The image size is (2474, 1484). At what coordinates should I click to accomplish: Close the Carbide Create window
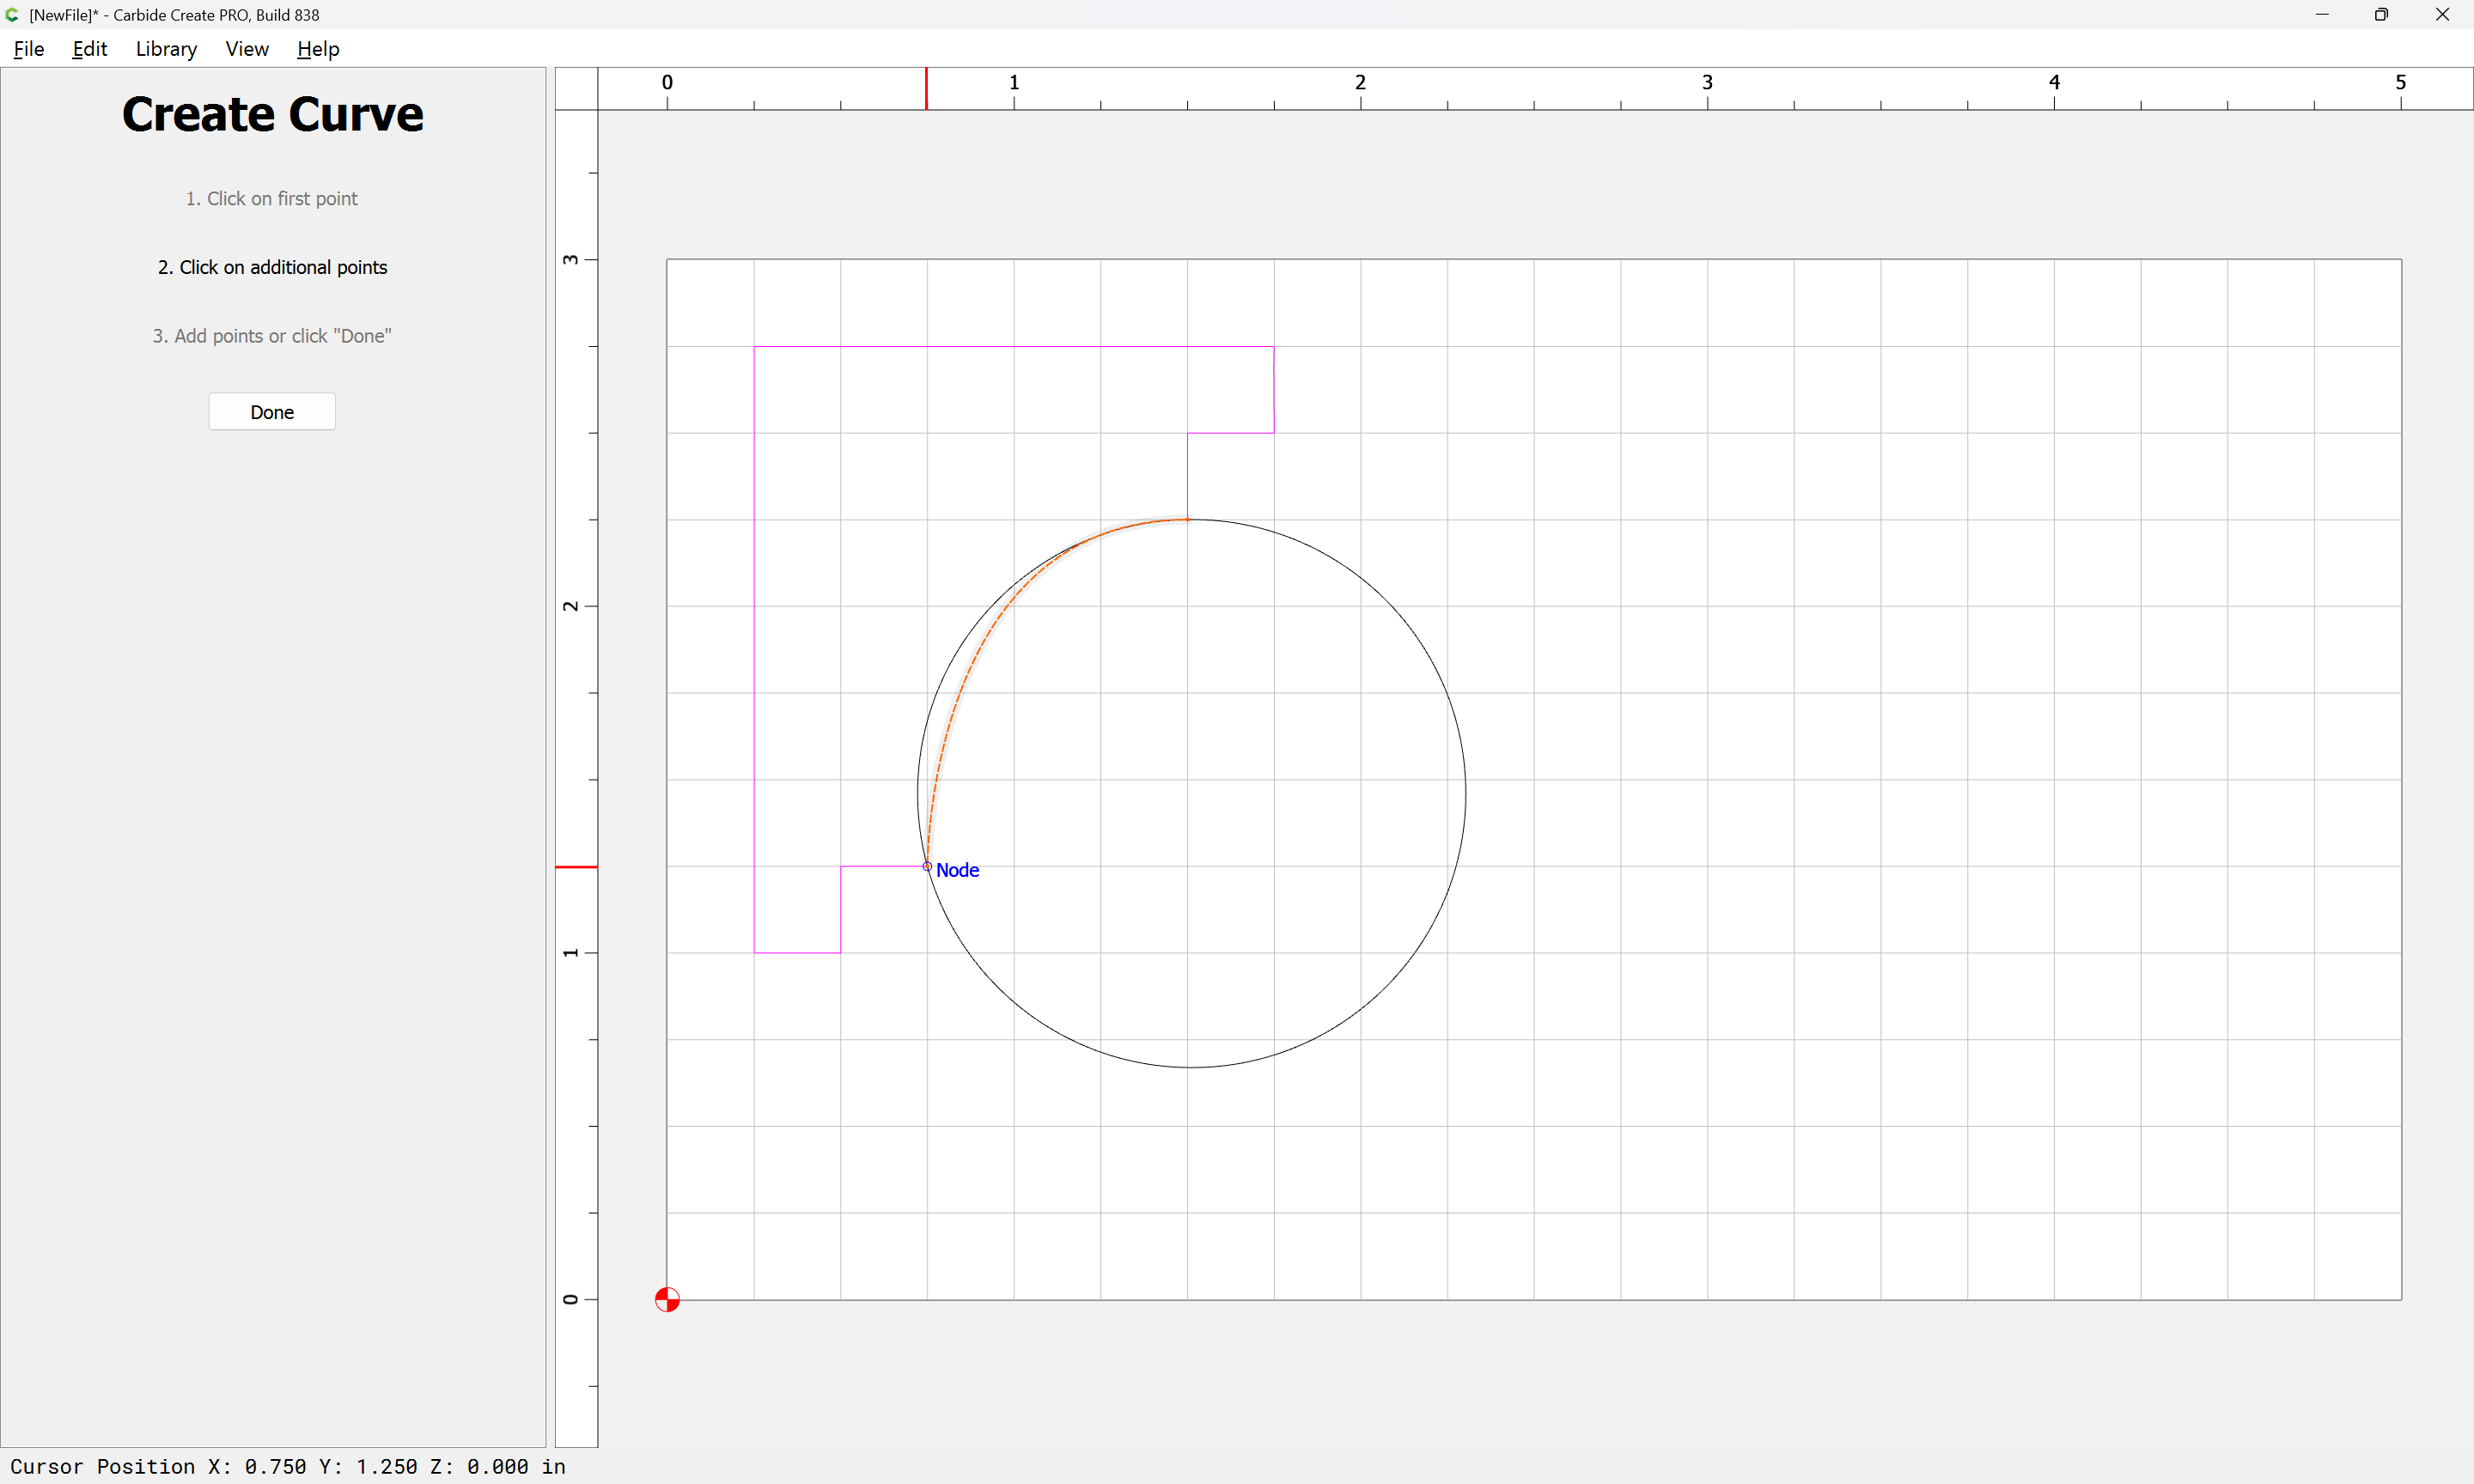coord(2442,15)
